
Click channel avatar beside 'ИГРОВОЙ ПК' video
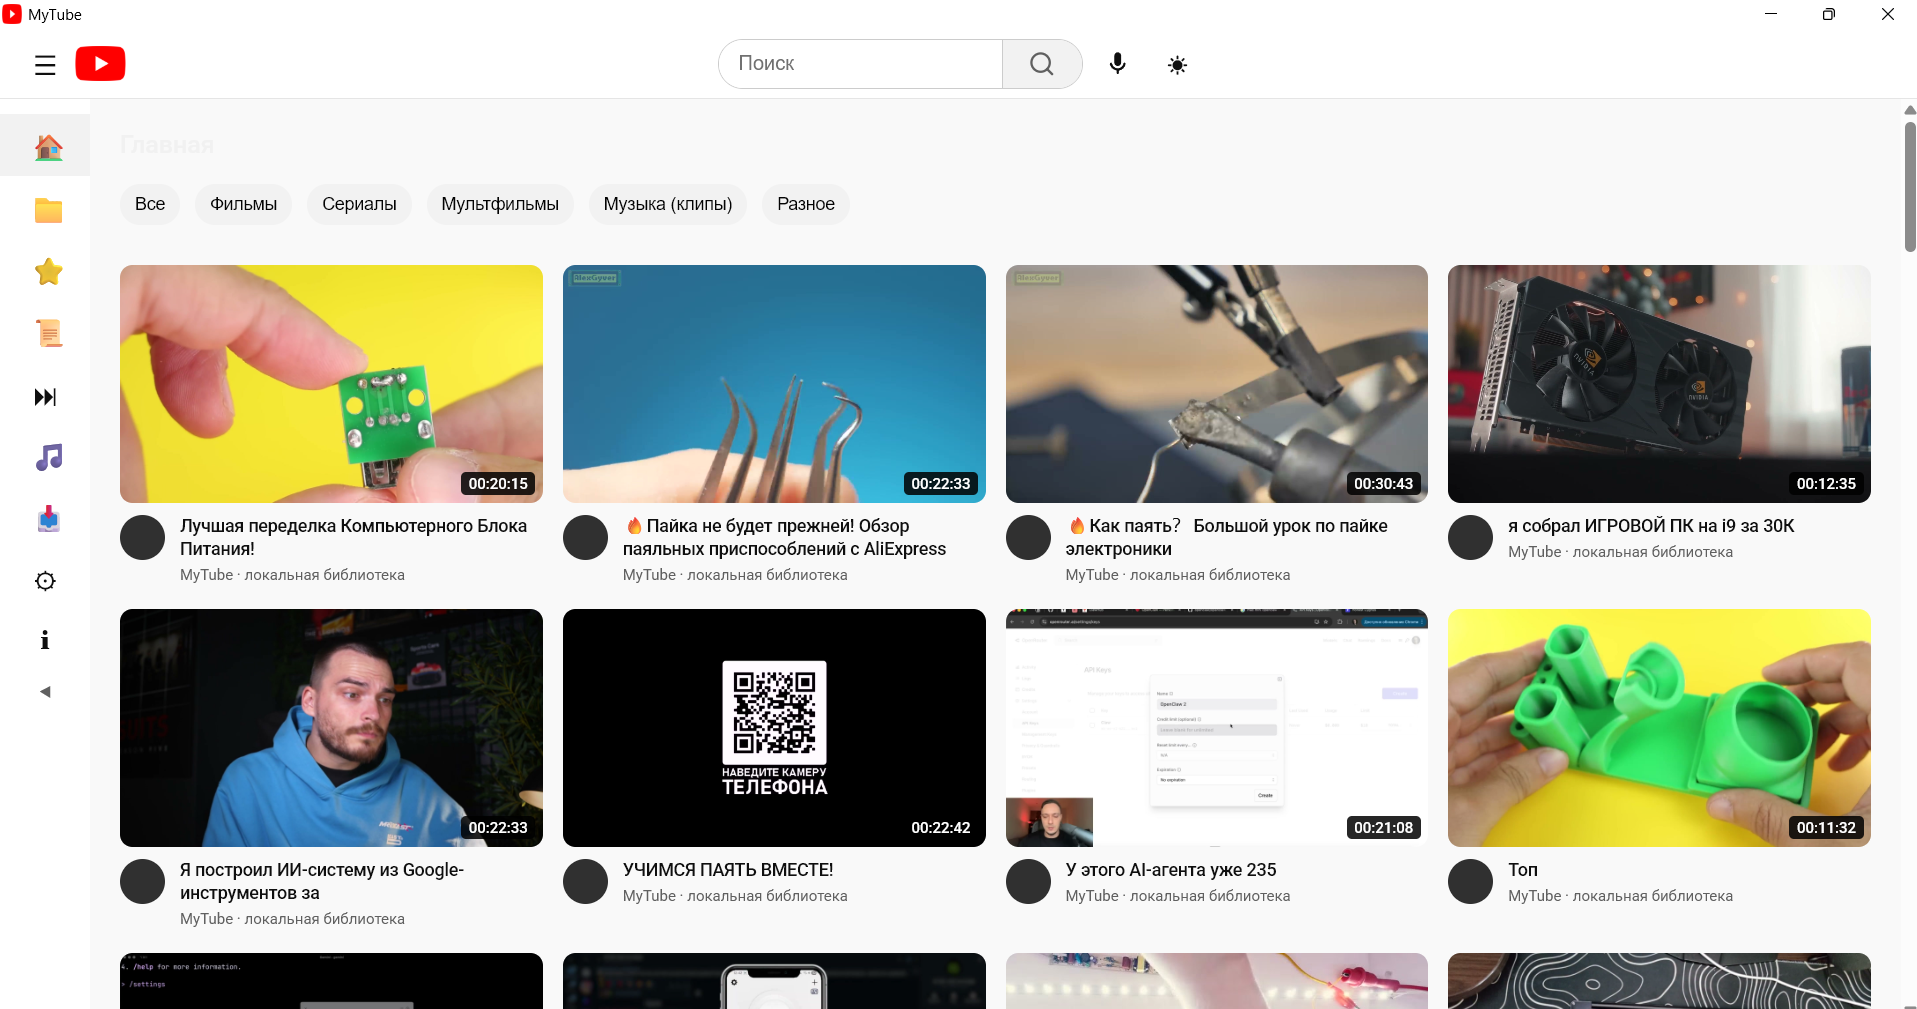1470,538
